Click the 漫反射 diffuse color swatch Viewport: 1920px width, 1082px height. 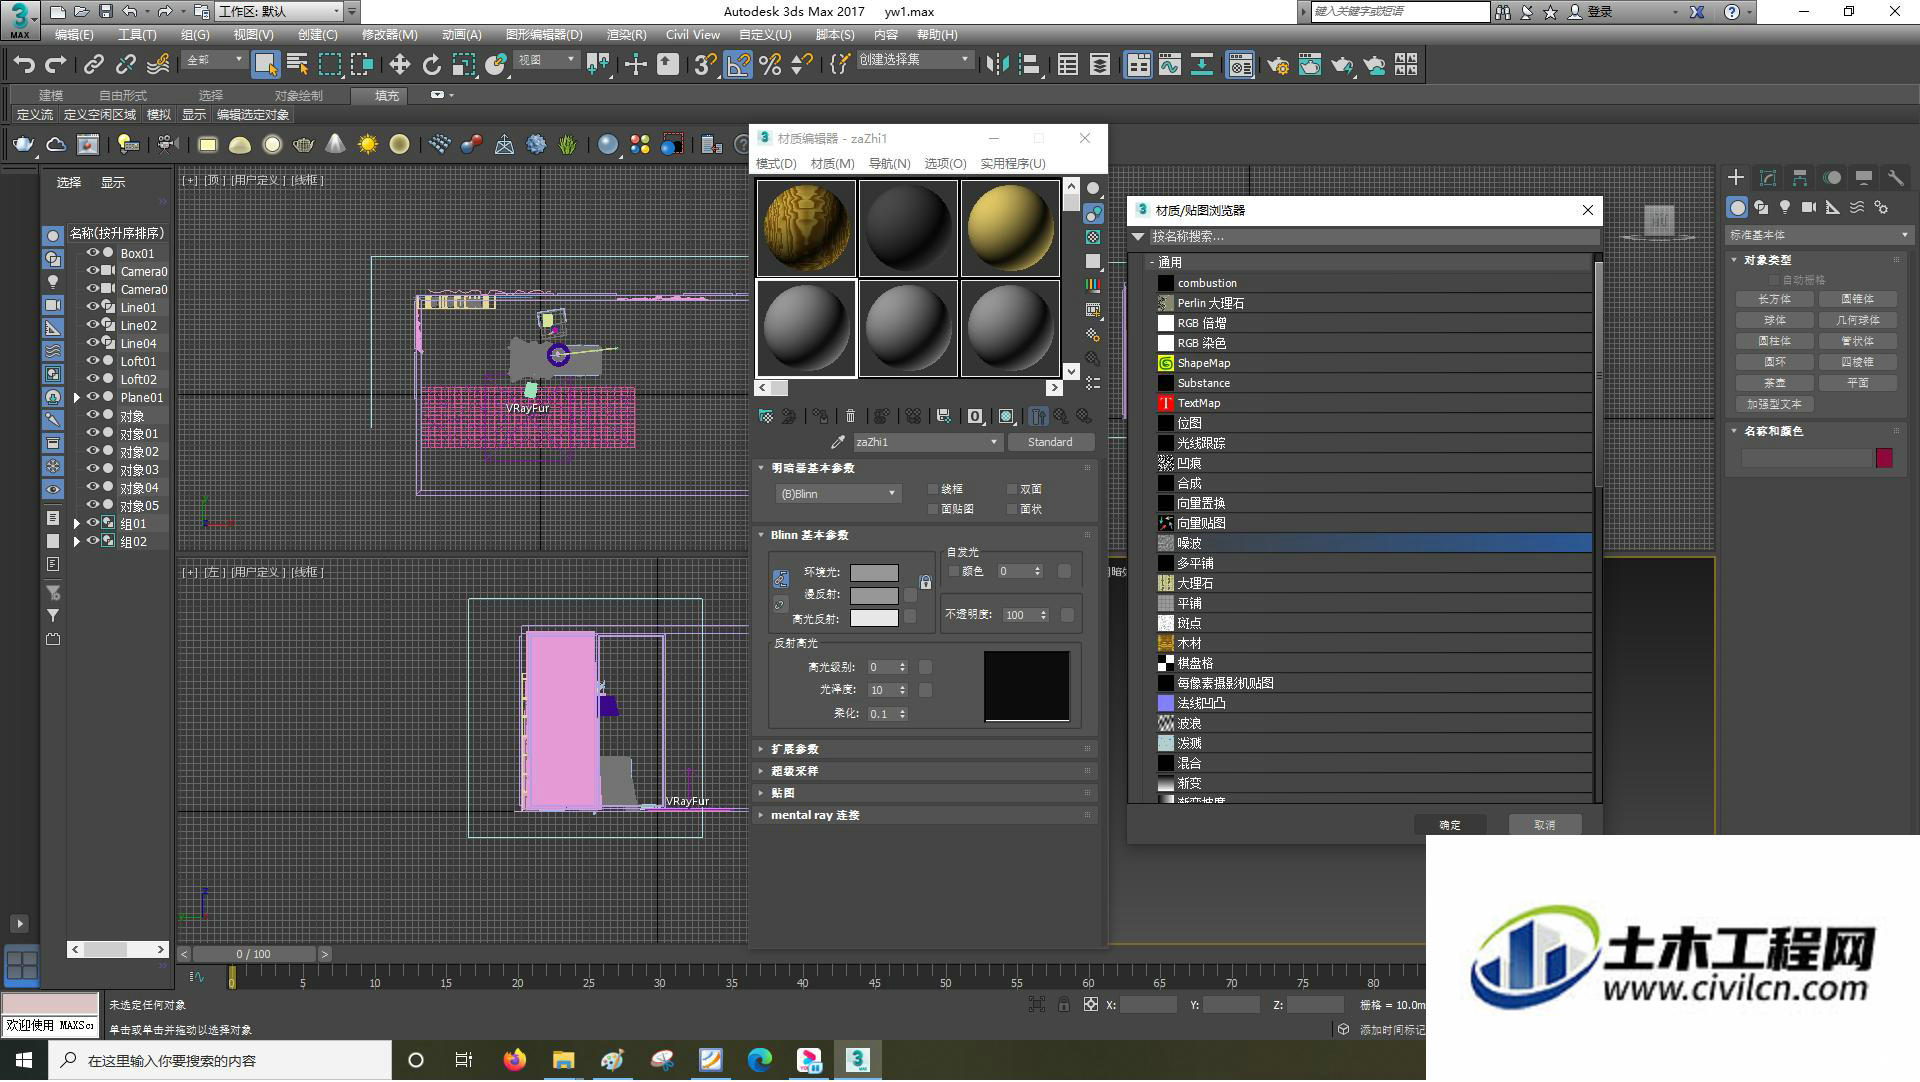pyautogui.click(x=874, y=595)
